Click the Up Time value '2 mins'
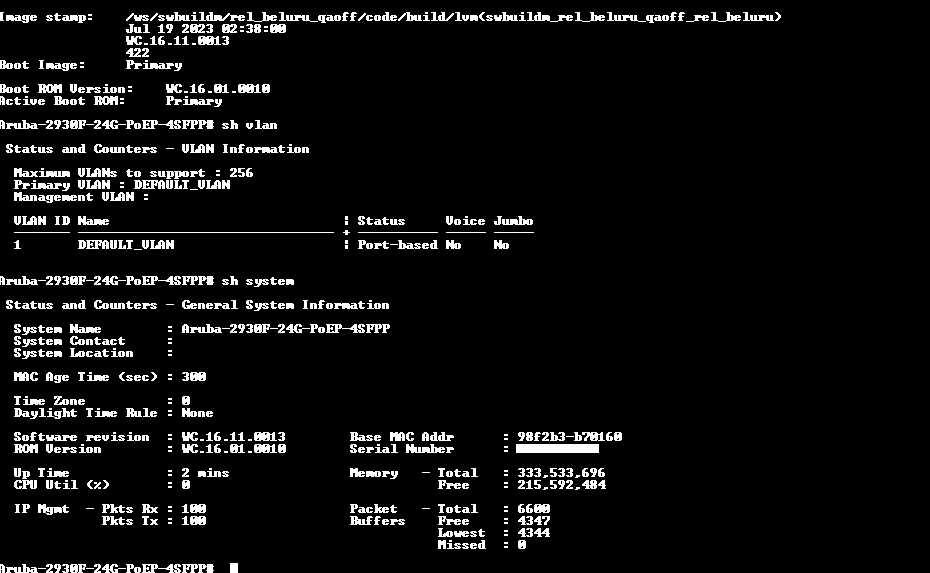The height and width of the screenshot is (573, 930). pos(205,473)
